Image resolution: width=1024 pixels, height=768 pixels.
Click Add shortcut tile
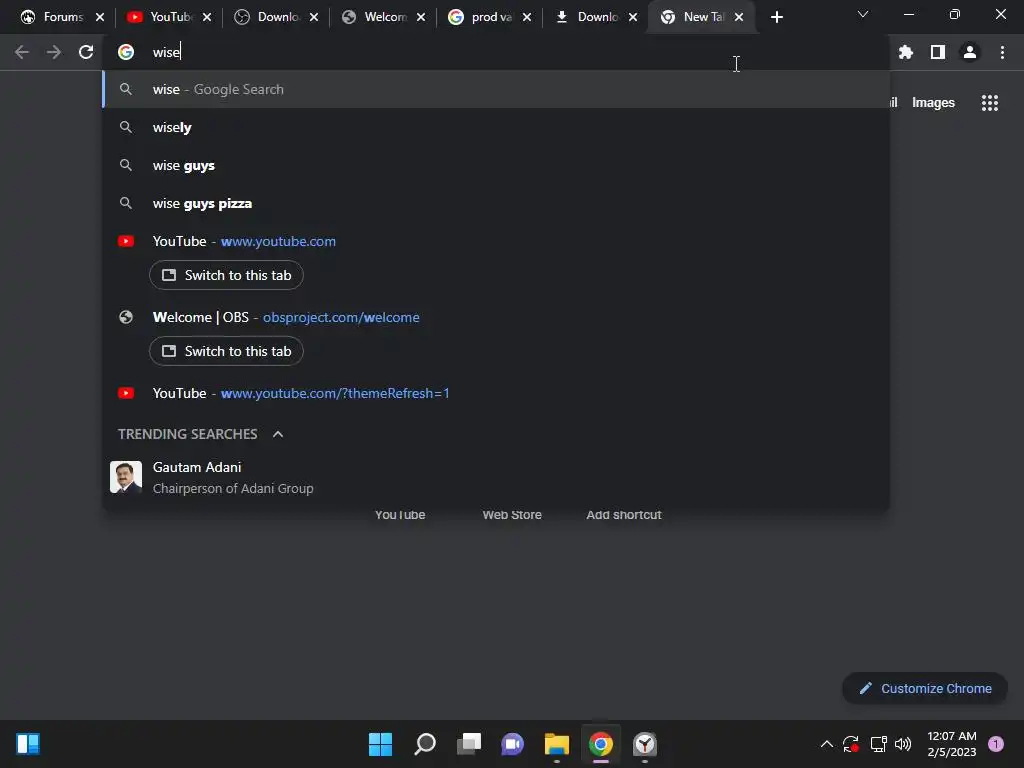pyautogui.click(x=624, y=515)
